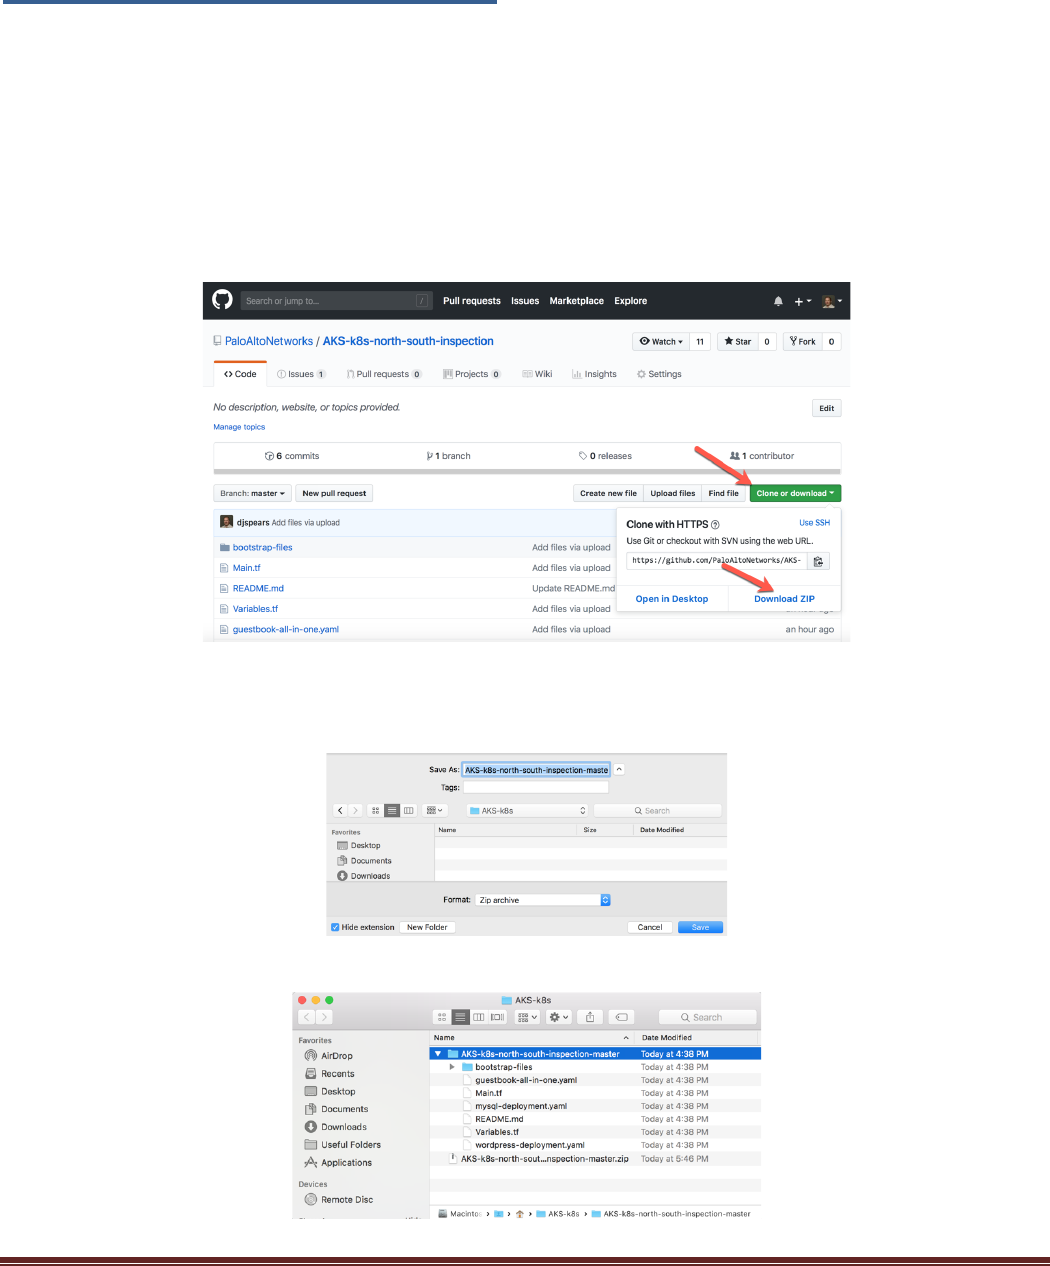
Task: Click Open in Desktop
Action: (672, 599)
